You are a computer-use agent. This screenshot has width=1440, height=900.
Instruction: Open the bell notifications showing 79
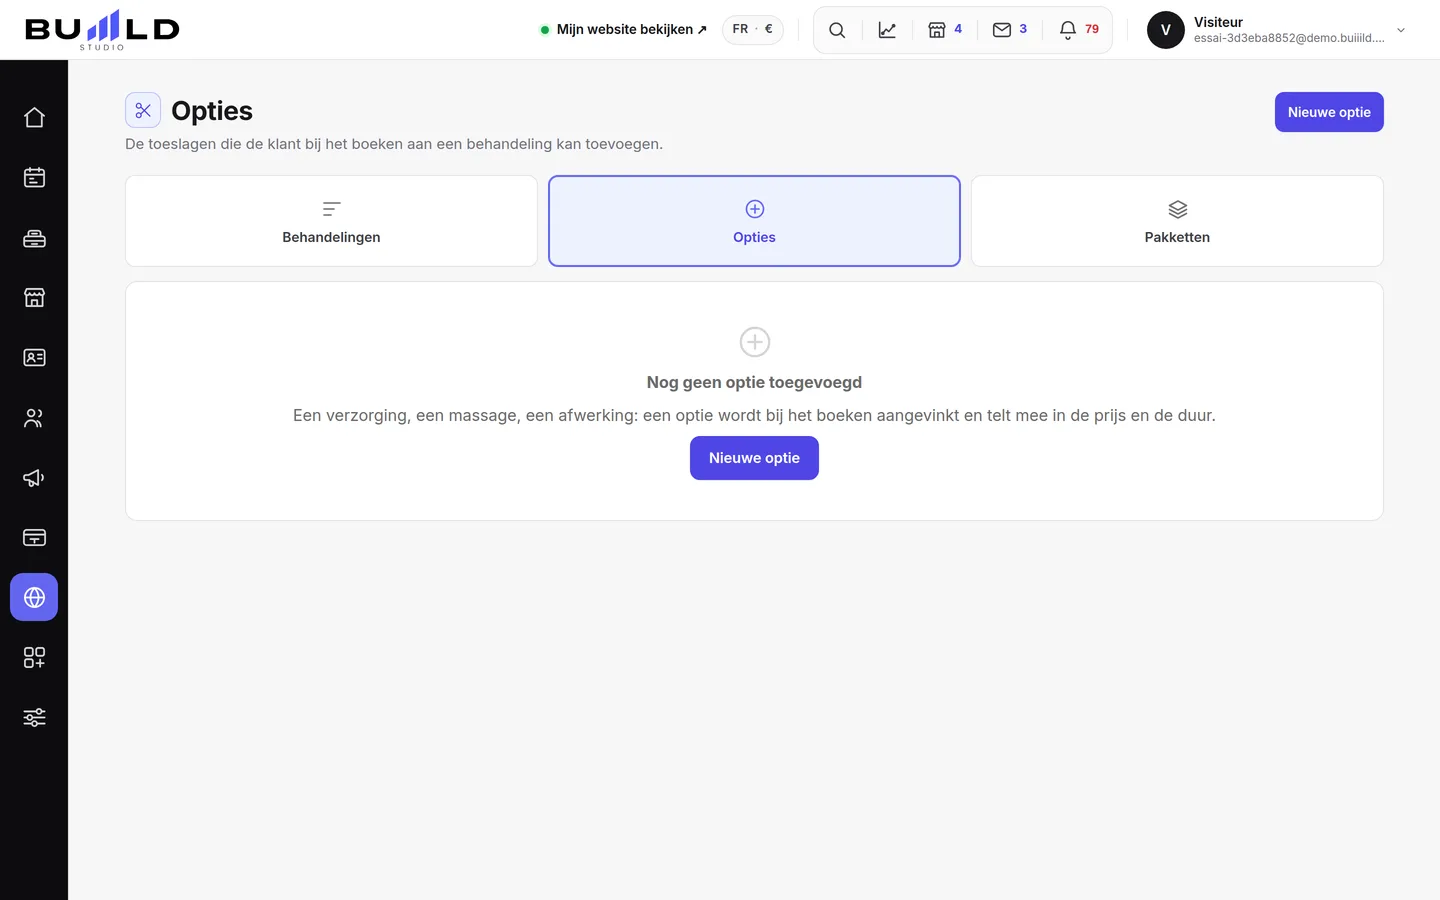click(x=1079, y=30)
